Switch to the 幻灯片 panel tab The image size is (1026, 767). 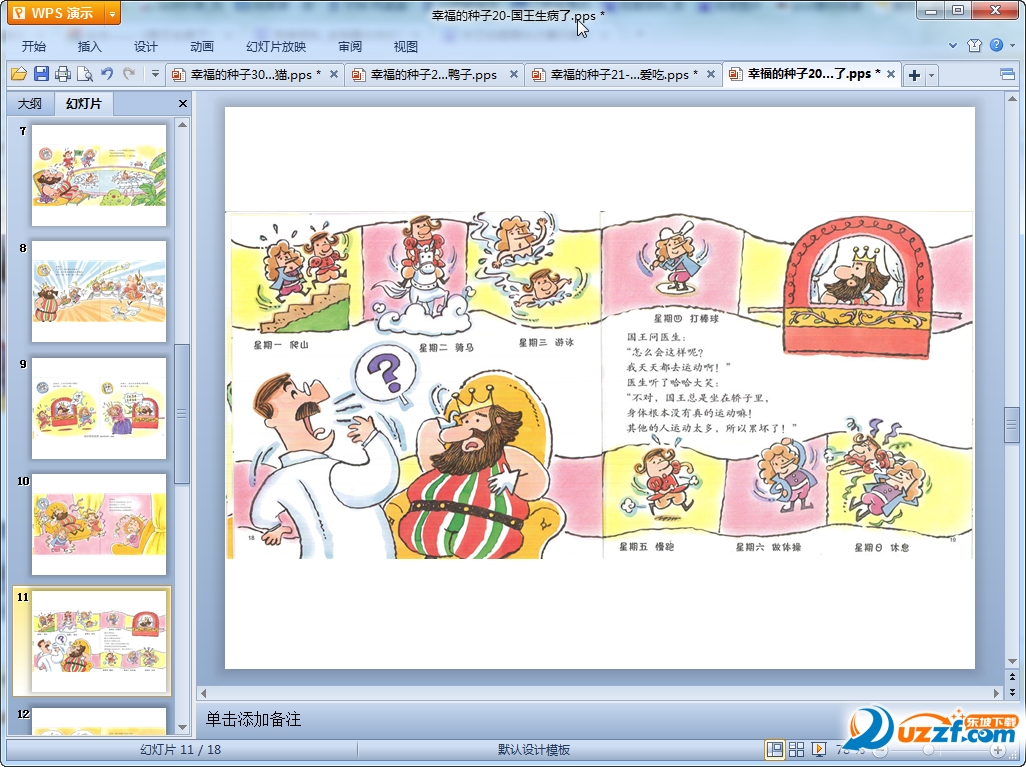click(84, 103)
